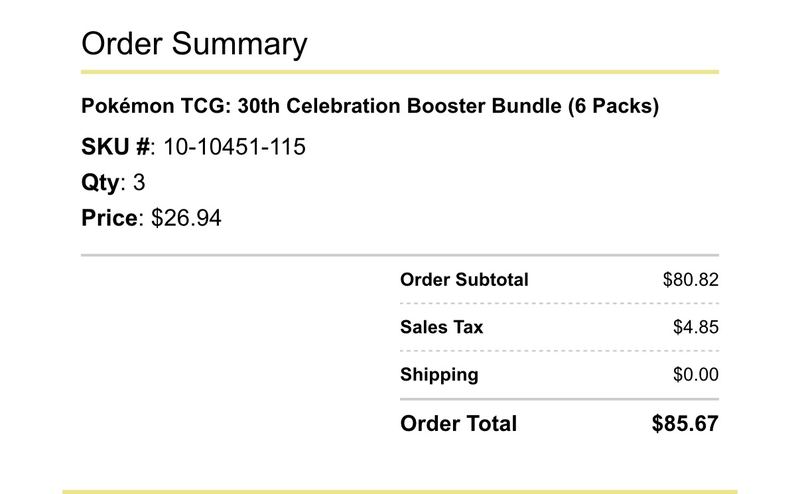Click the word Celebration in product title
The image size is (800, 494).
coord(343,106)
